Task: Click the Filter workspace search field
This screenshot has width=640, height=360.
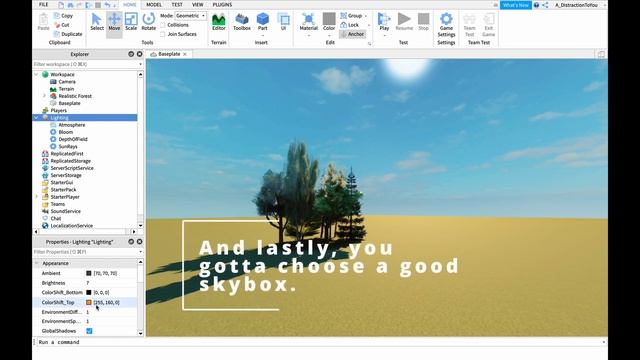Action: point(85,64)
